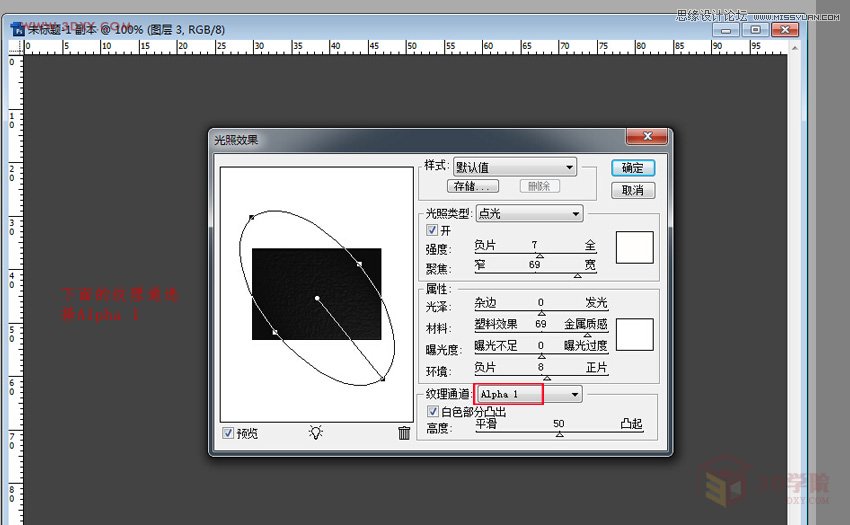Image resolution: width=850 pixels, height=525 pixels.
Task: Click the 曝光度 exposure slider handle
Action: tap(542, 356)
